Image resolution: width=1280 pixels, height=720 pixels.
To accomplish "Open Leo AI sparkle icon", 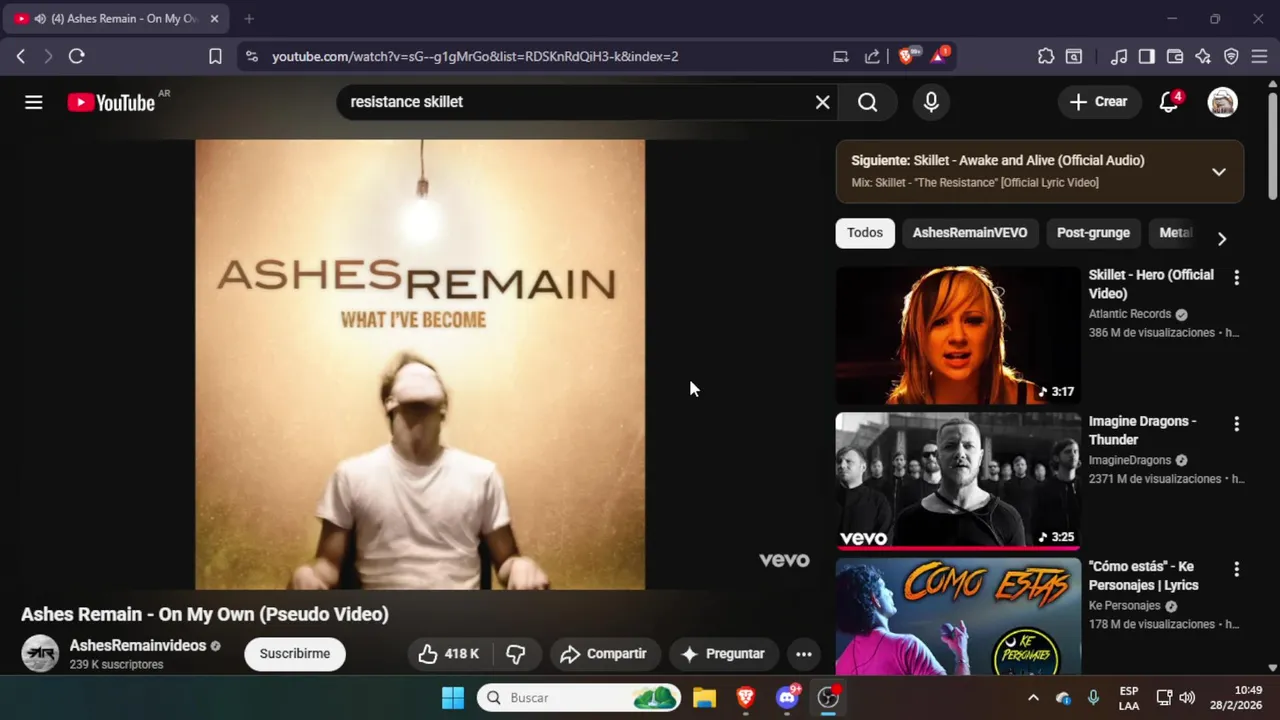I will click(1203, 56).
